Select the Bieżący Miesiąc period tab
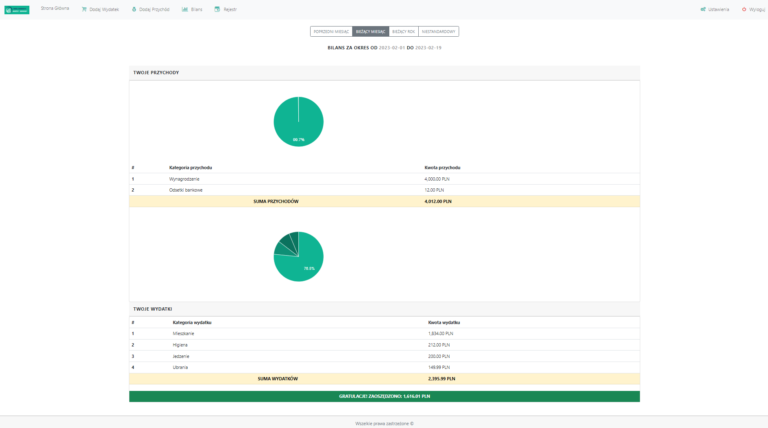This screenshot has height=428, width=768. pos(370,32)
